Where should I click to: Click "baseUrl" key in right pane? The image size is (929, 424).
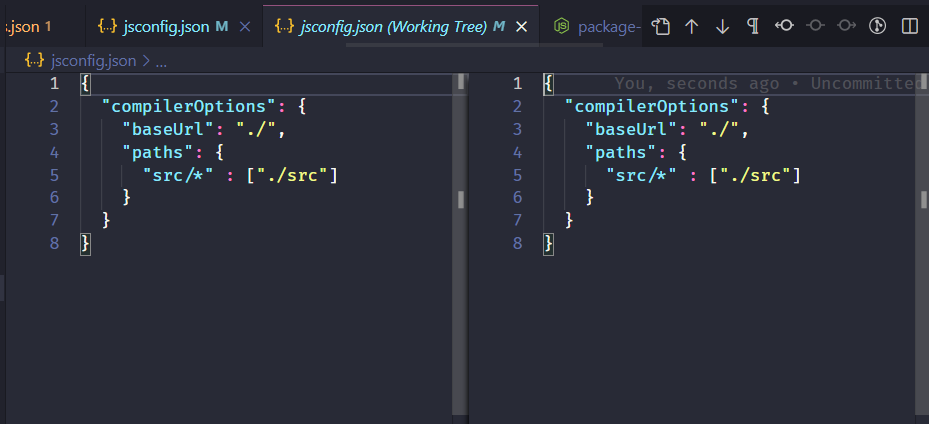pos(632,130)
